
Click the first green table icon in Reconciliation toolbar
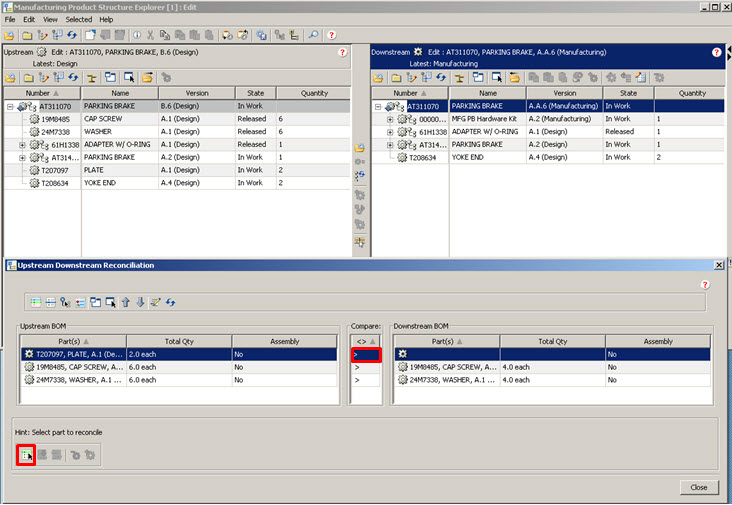(36, 302)
